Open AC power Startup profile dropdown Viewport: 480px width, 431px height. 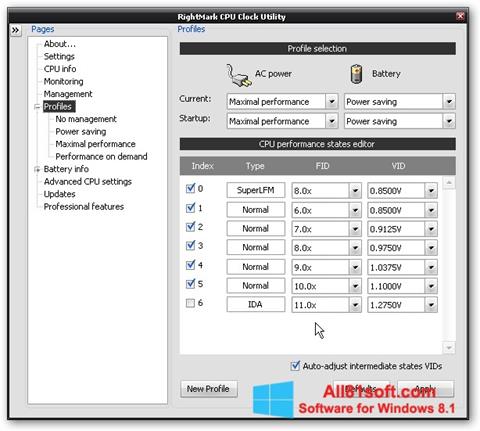[x=332, y=121]
